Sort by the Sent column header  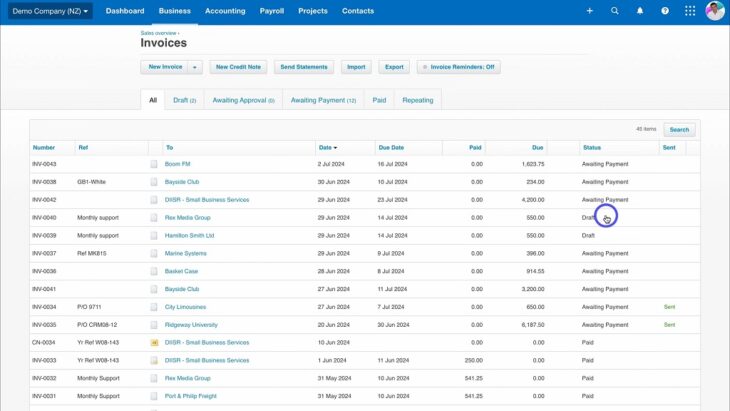click(669, 148)
